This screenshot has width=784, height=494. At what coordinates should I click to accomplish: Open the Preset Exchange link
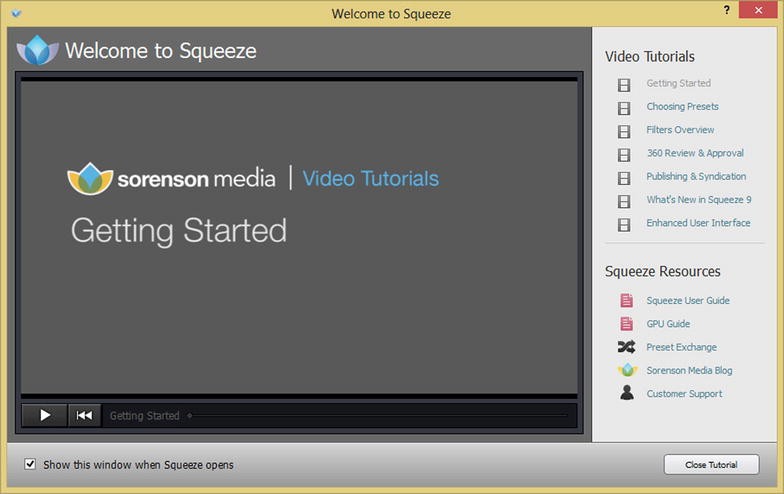pyautogui.click(x=681, y=346)
